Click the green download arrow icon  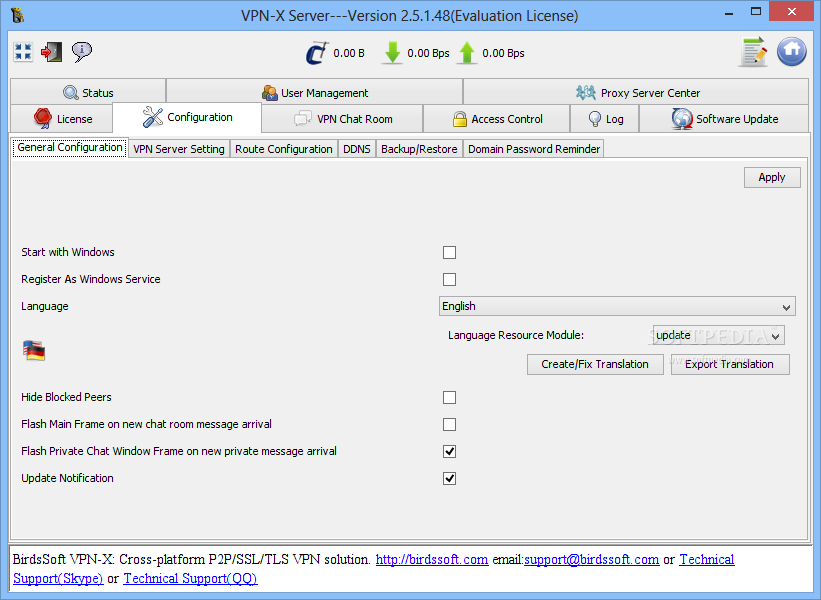[392, 53]
